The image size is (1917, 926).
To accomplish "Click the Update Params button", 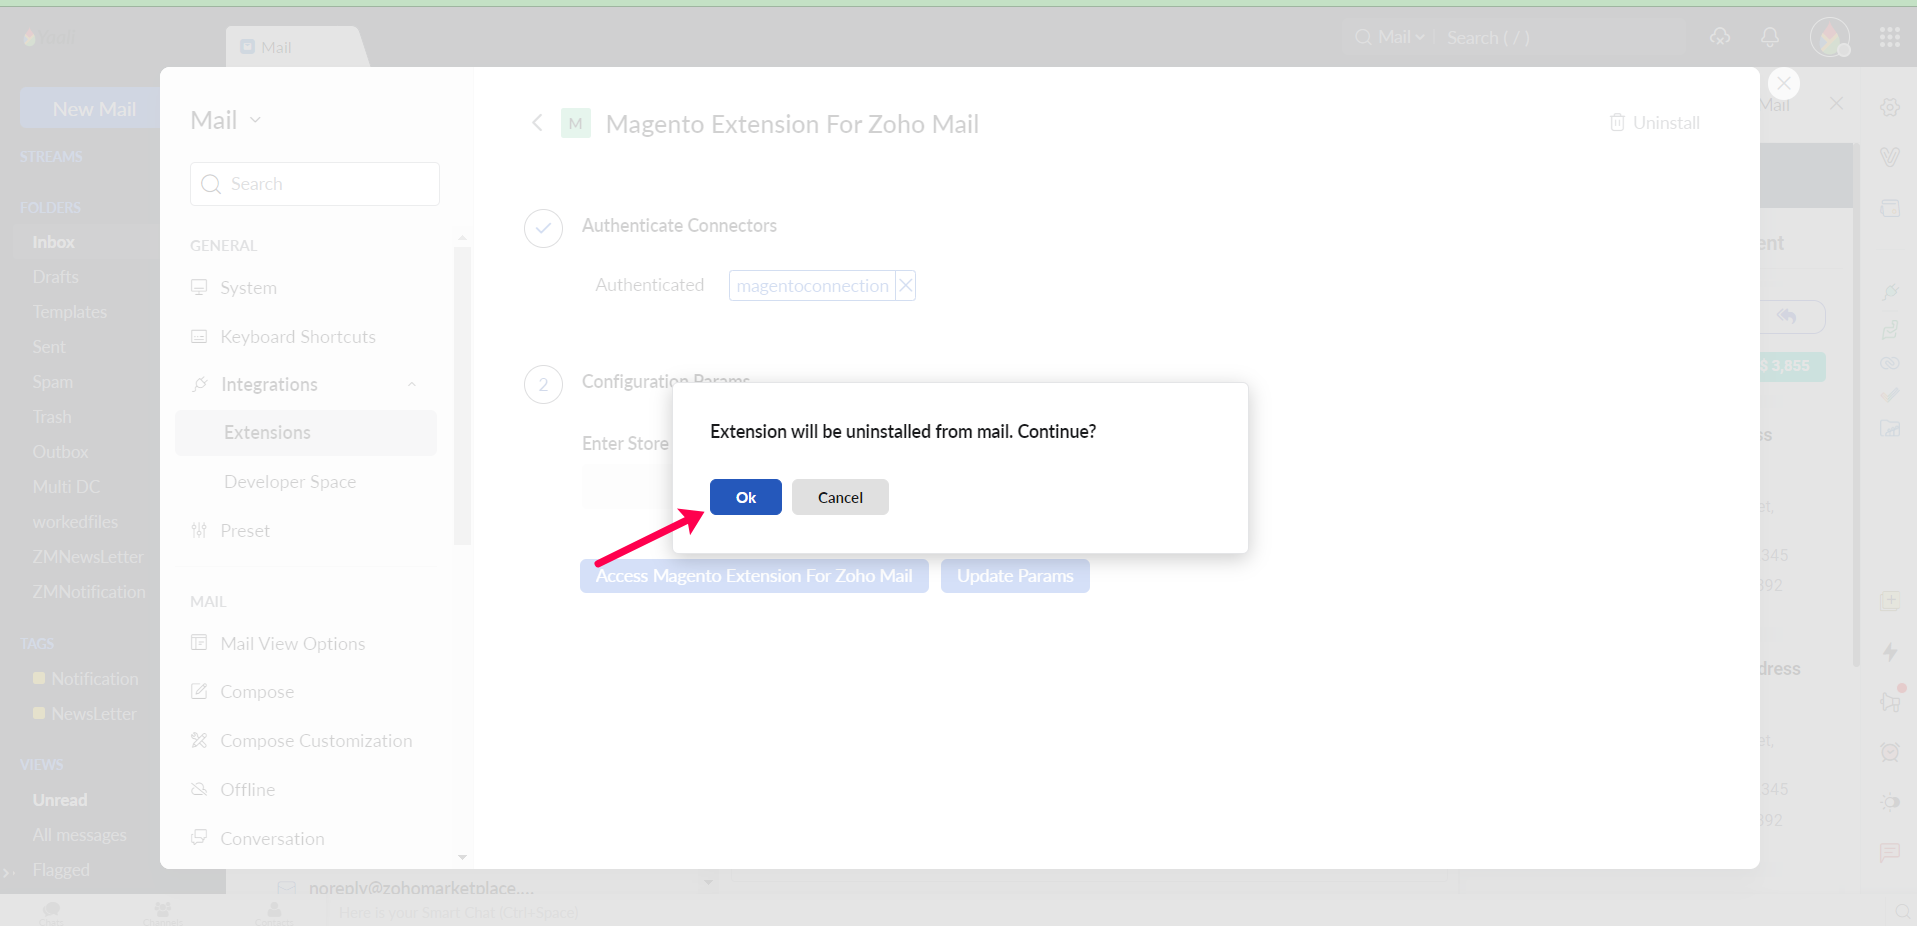I will click(x=1014, y=576).
